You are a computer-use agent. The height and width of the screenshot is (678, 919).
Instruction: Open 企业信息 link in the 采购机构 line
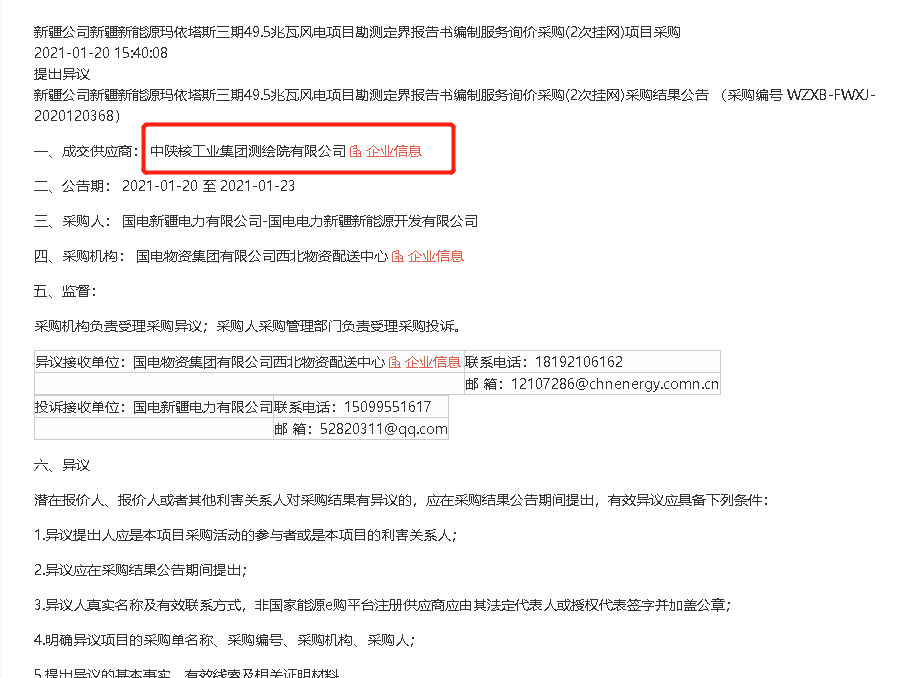435,256
